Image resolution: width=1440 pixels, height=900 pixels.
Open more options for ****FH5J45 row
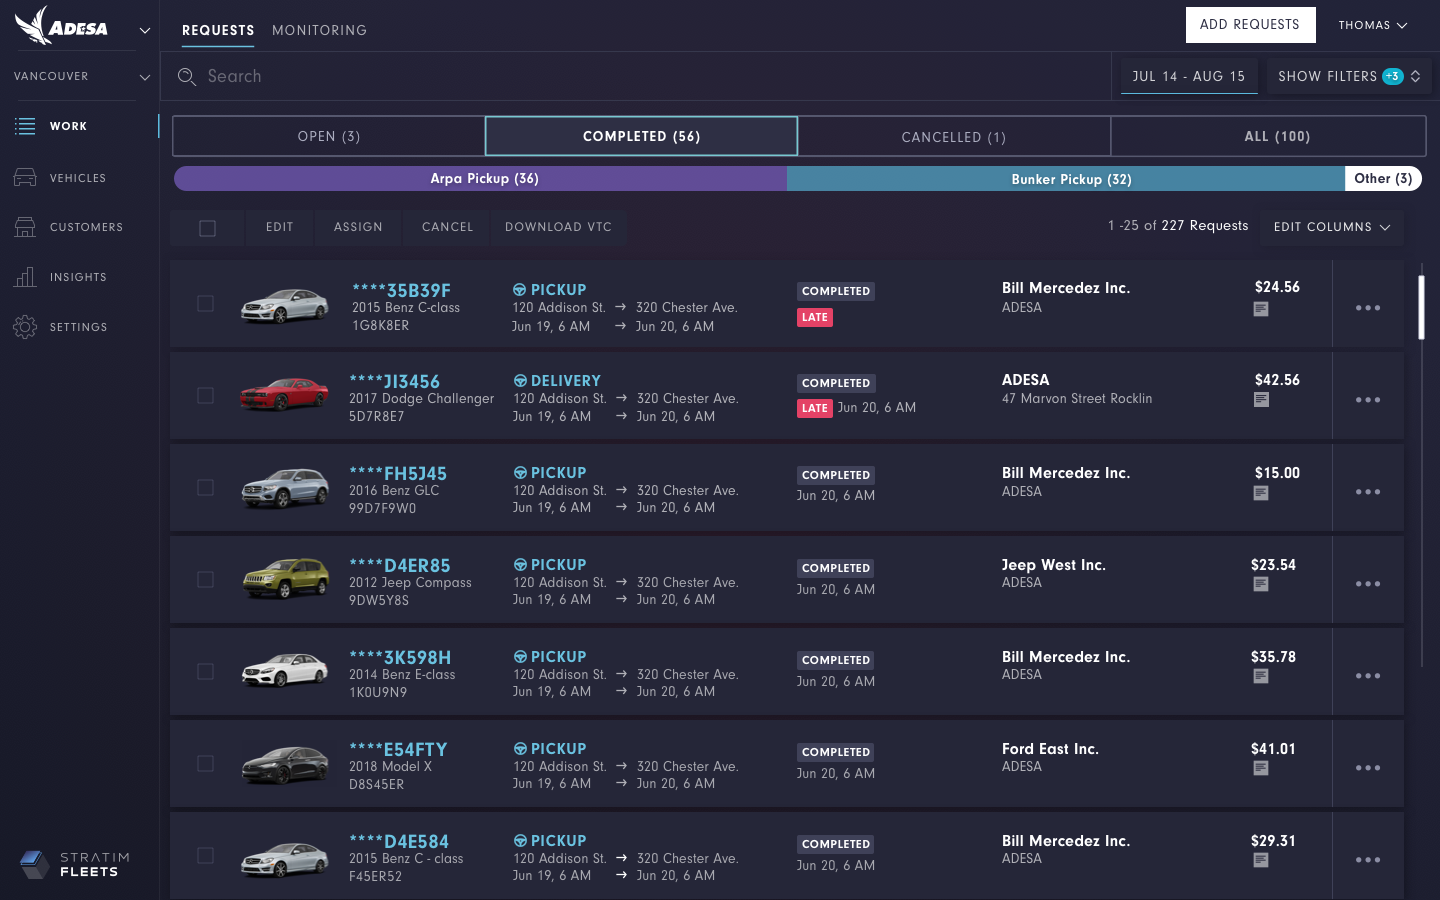pos(1368,492)
